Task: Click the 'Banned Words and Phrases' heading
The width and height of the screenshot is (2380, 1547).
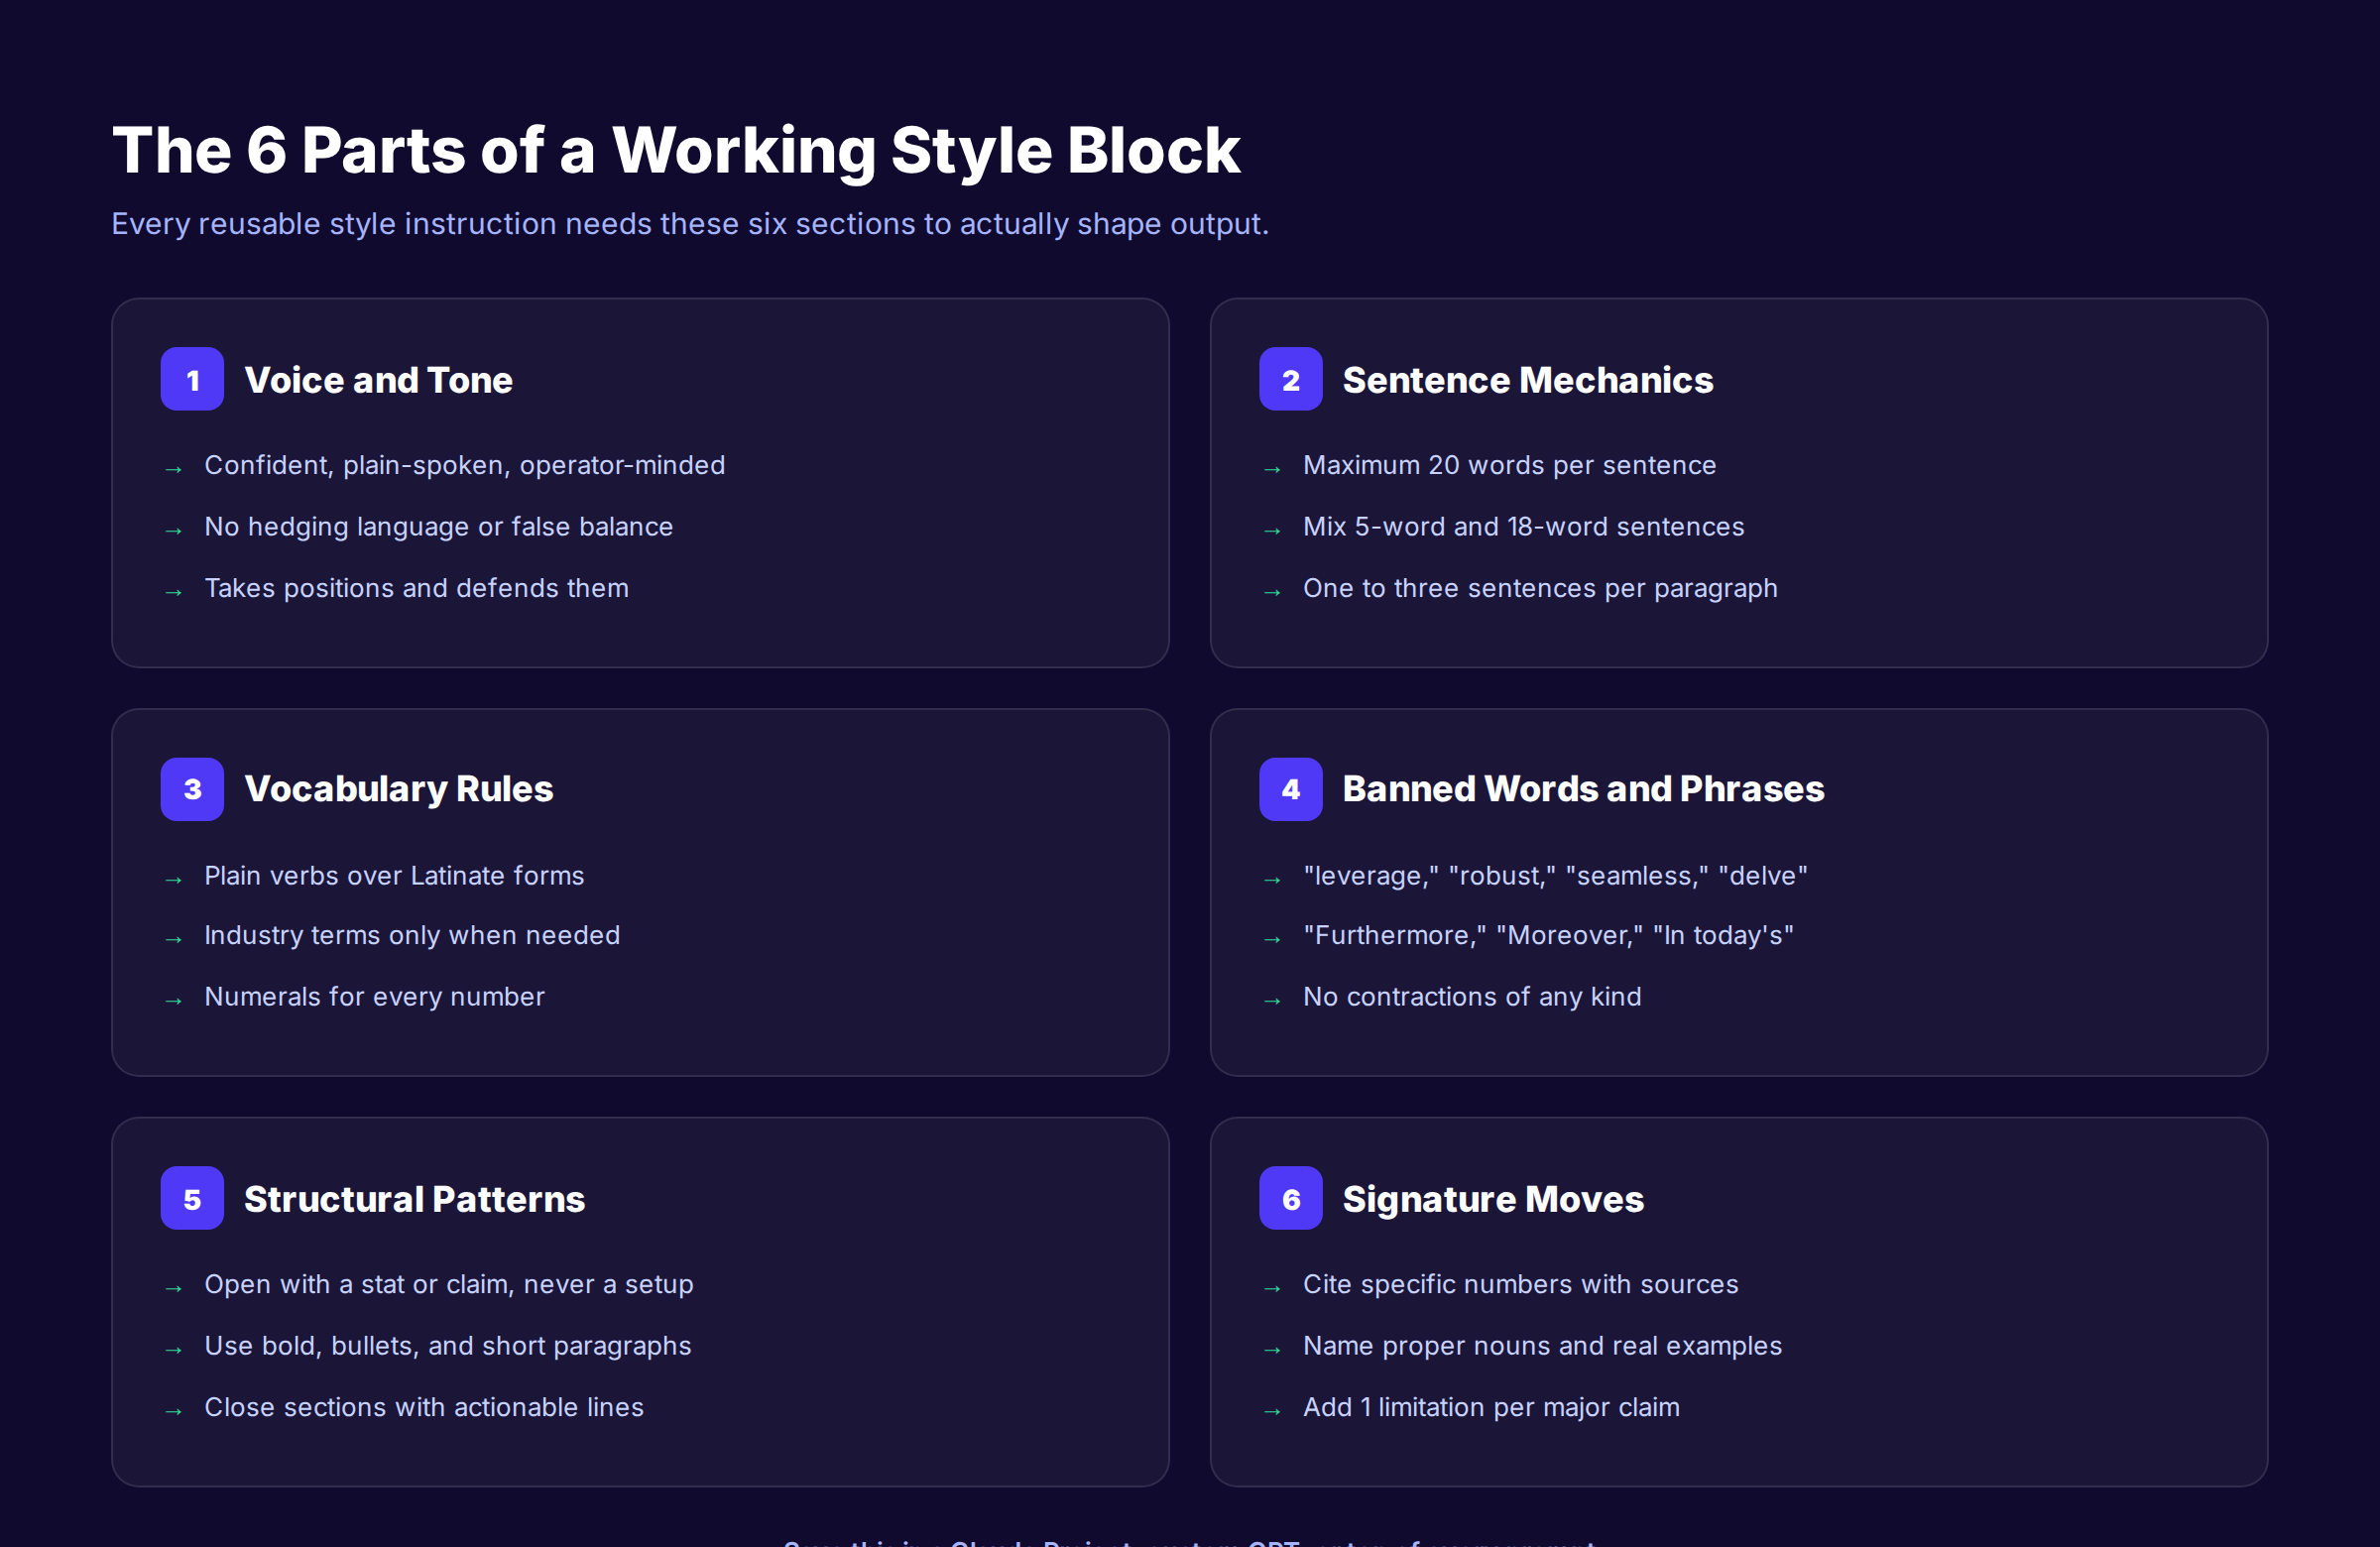Action: 1583,789
